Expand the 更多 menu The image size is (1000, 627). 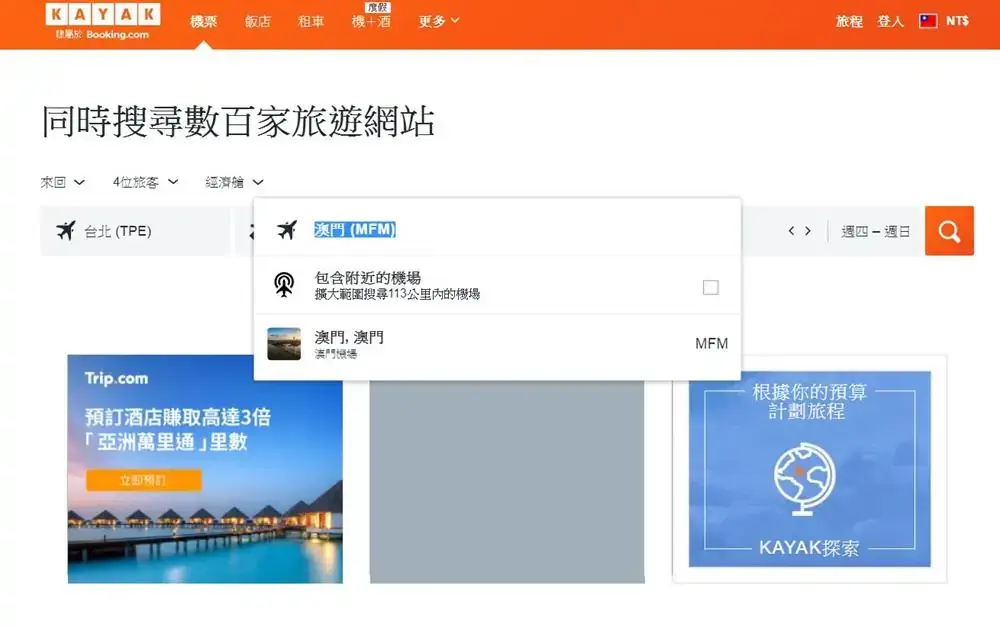tap(439, 22)
